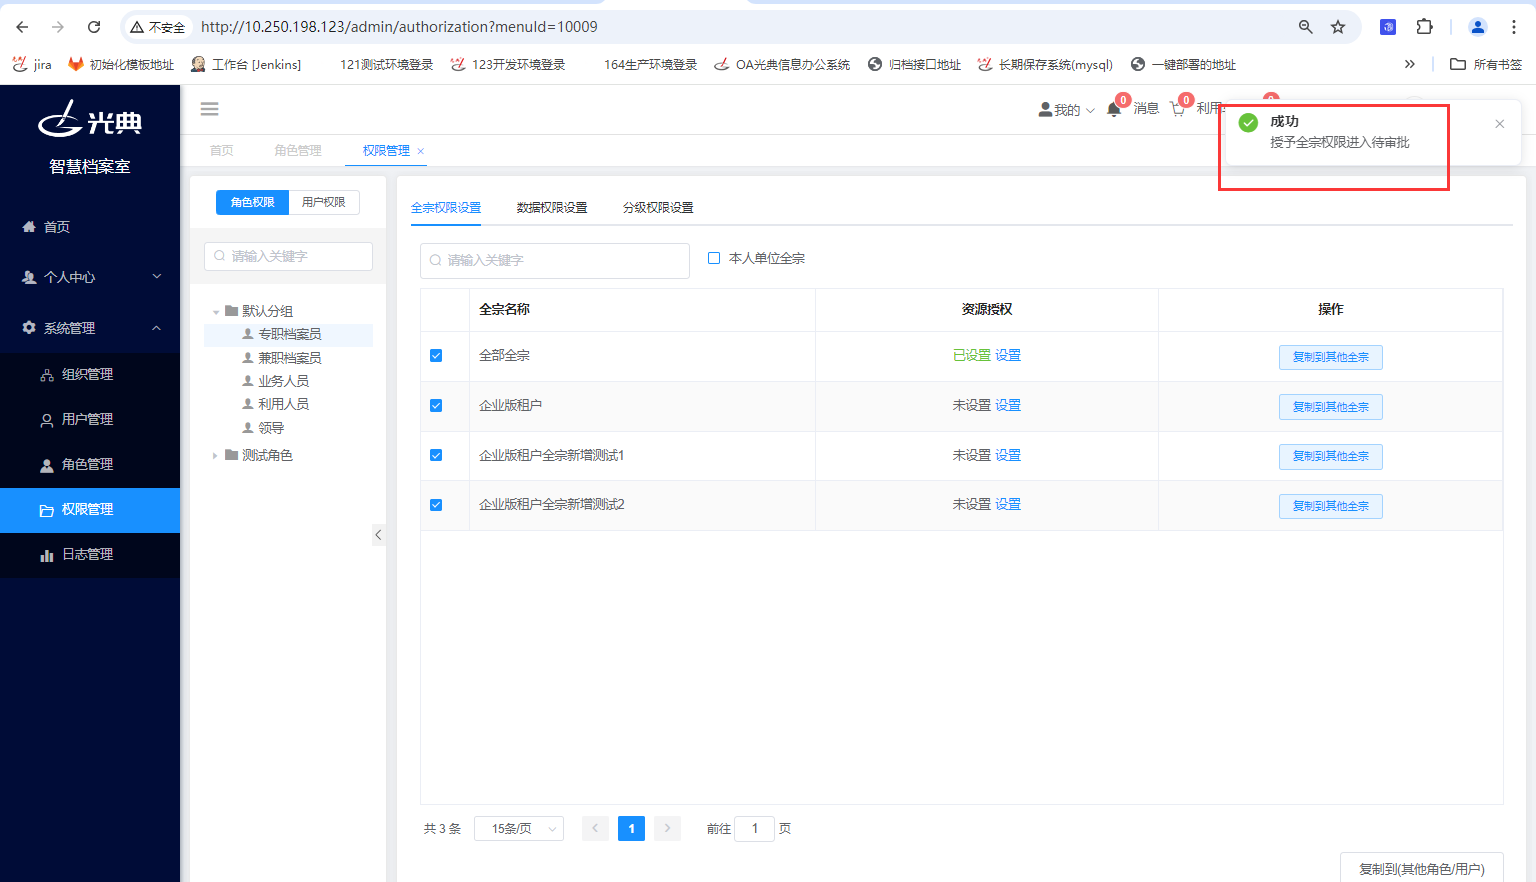This screenshot has width=1536, height=882.
Task: Click 复制到其他全宗 in 企业版租户全宗新增测试2 row
Action: pos(1331,506)
